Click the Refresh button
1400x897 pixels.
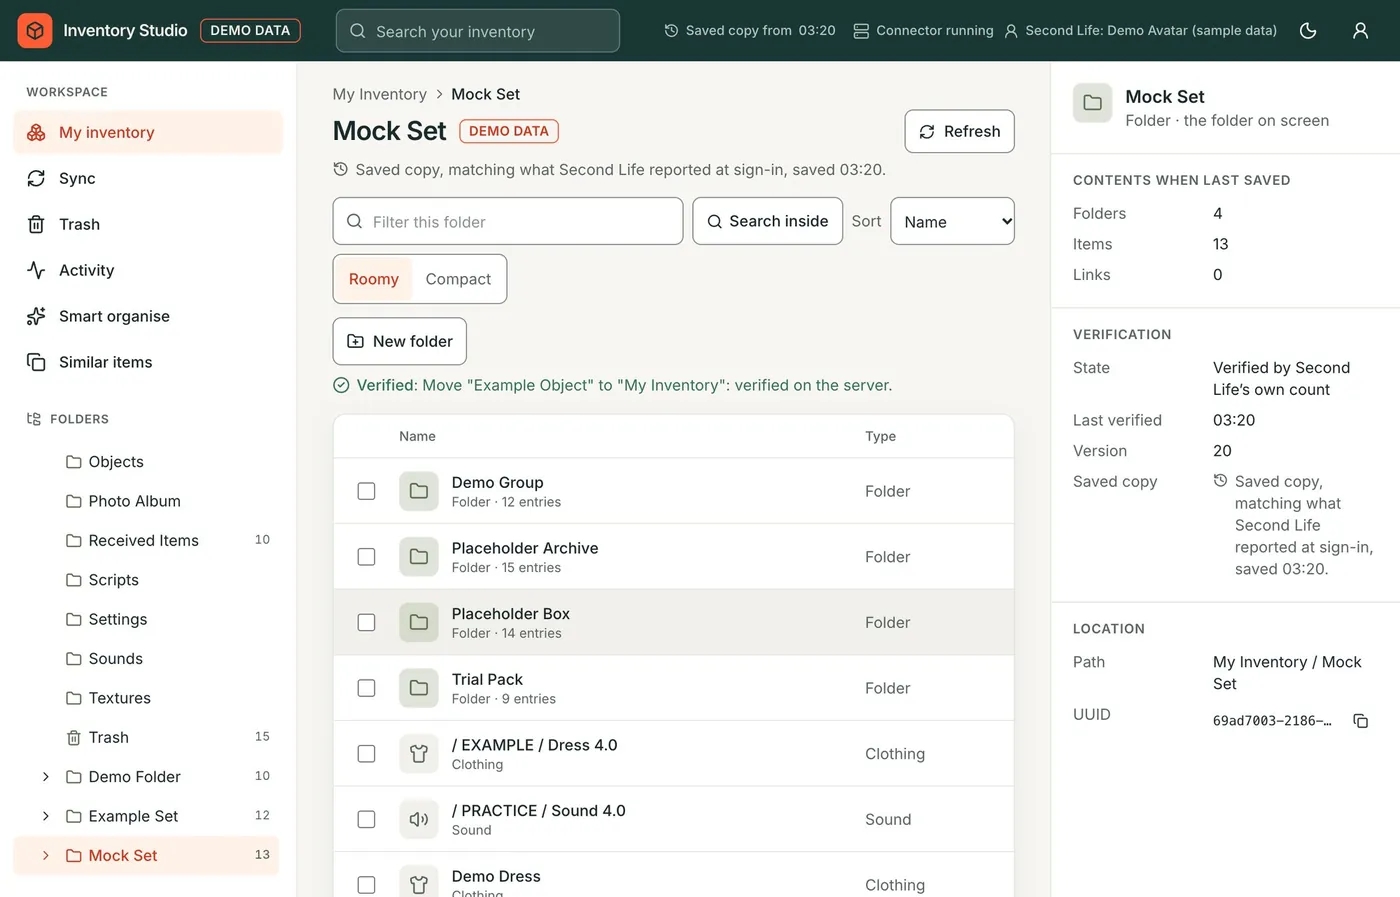tap(959, 131)
